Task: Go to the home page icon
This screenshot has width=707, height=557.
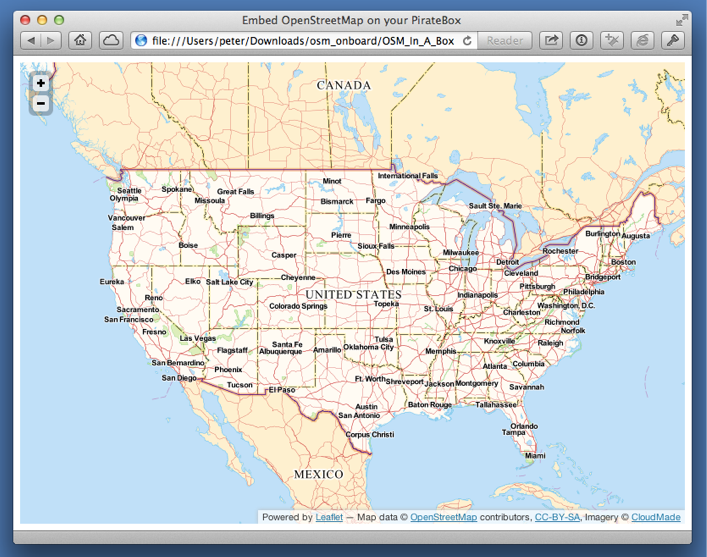Action: pyautogui.click(x=80, y=40)
